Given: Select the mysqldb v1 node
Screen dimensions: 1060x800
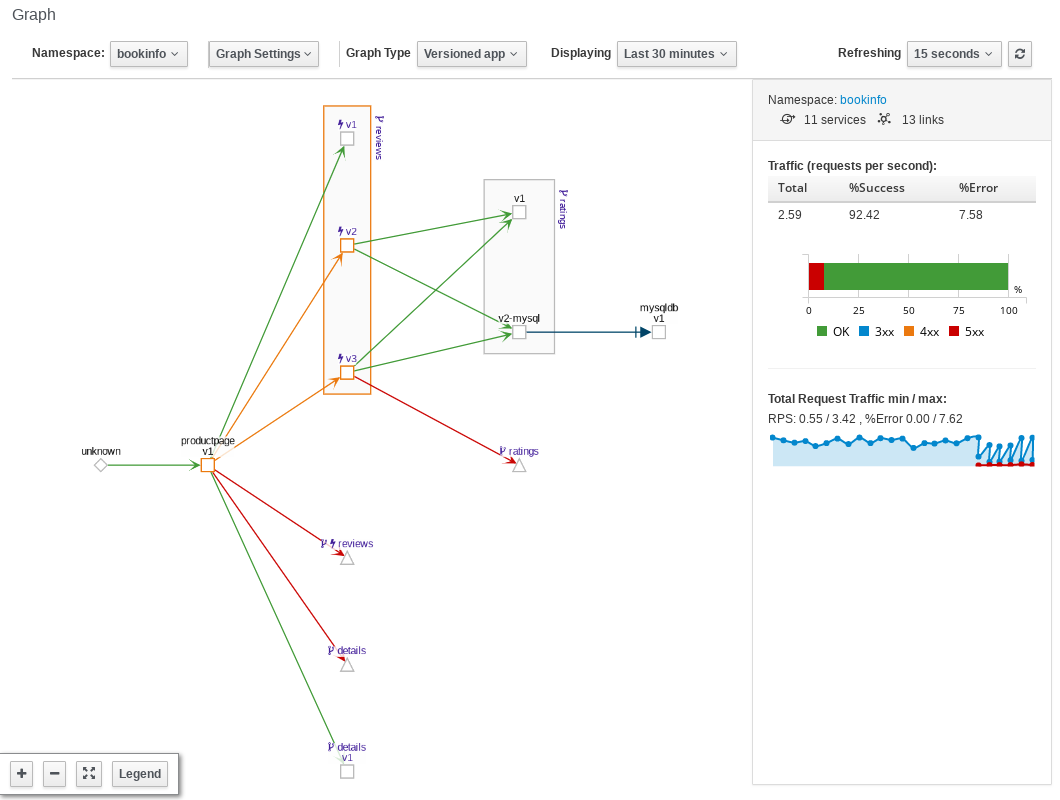Looking at the screenshot, I should click(x=658, y=332).
